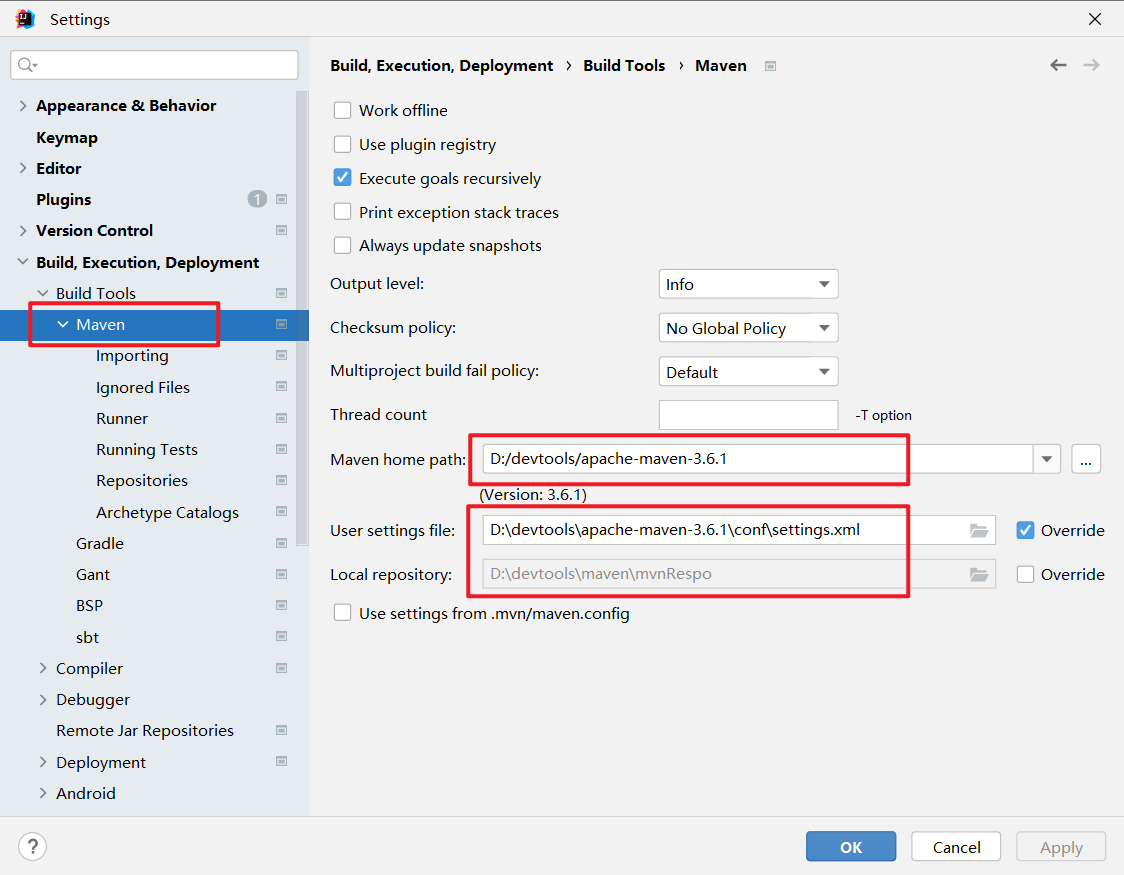Click the project icon on Repositories row
The image size is (1124, 875).
pyautogui.click(x=282, y=480)
